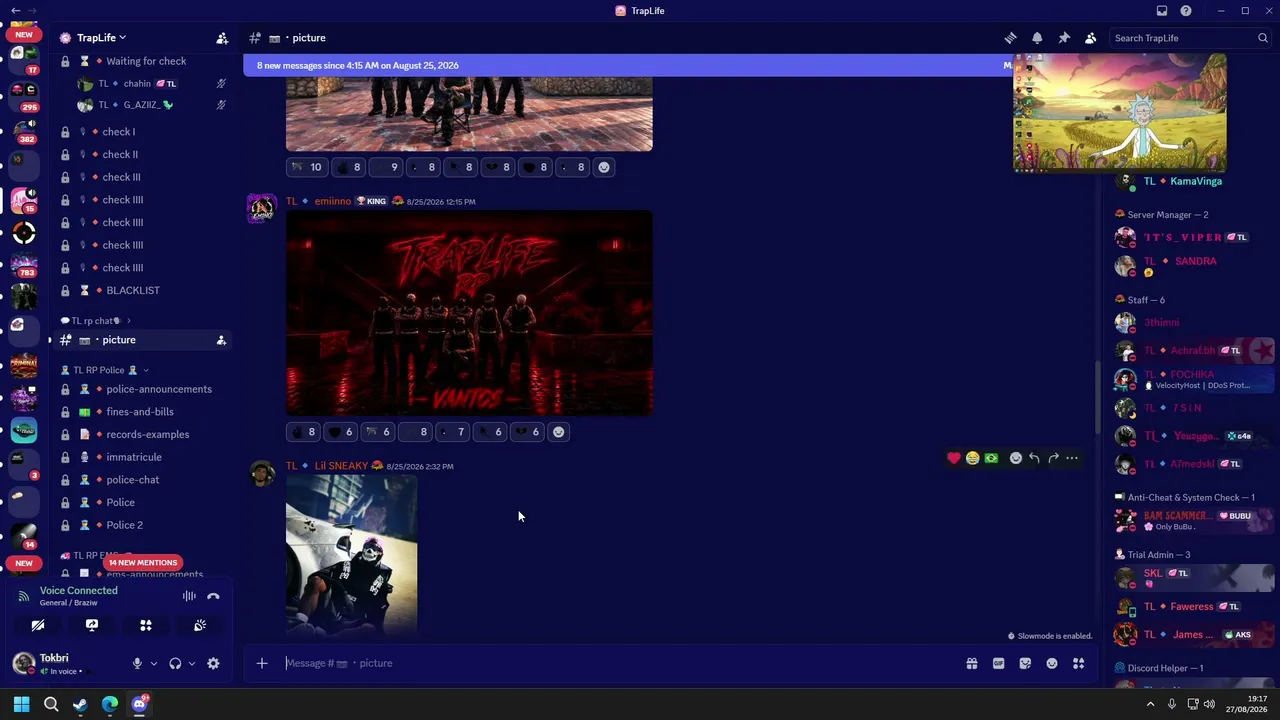
Task: Open Windows taskbar search
Action: click(51, 704)
